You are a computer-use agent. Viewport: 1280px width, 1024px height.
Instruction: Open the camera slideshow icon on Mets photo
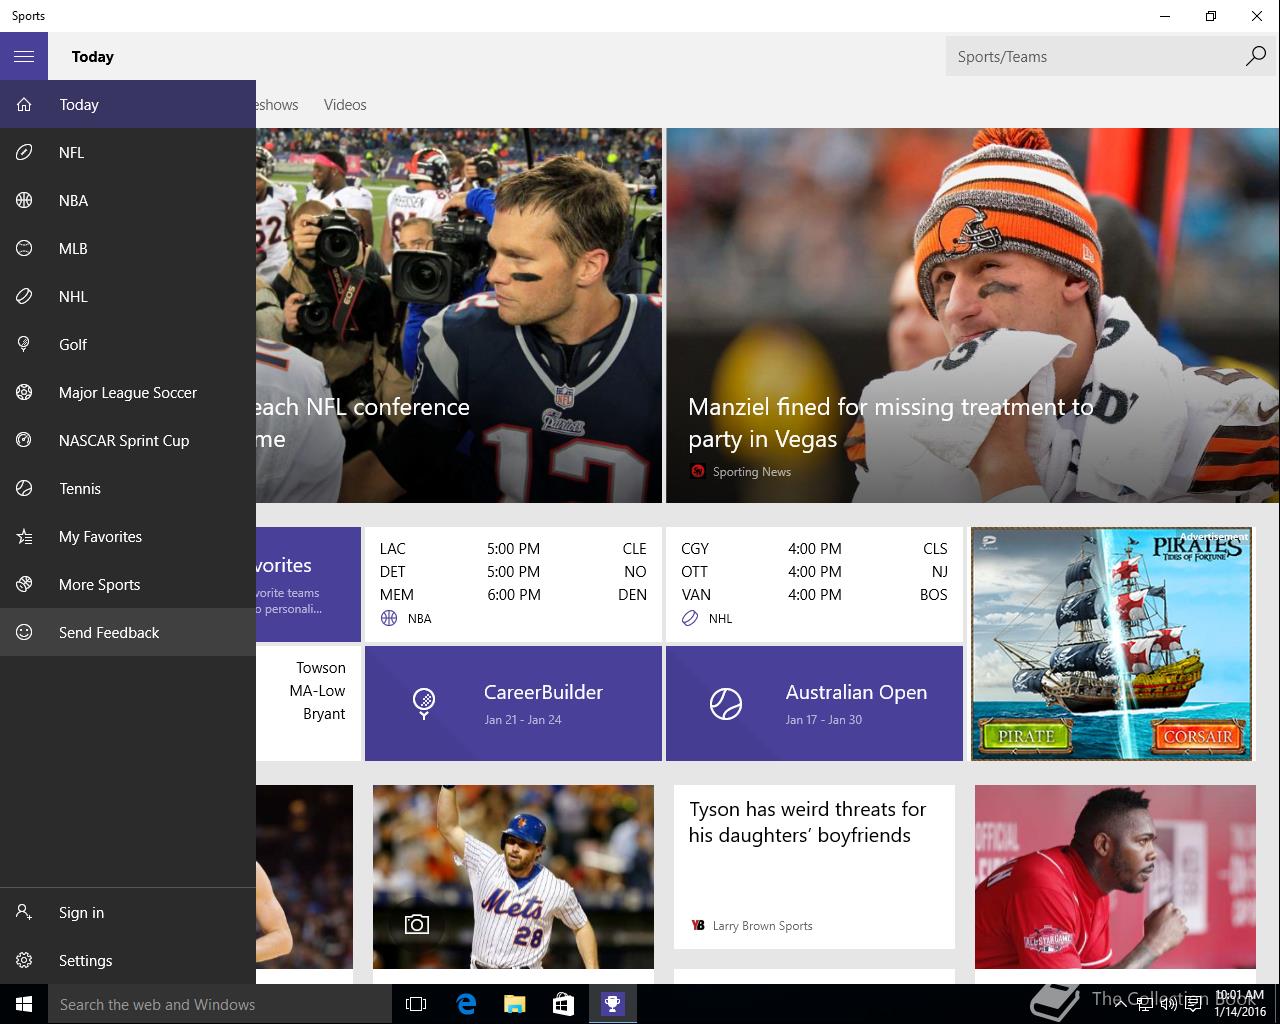417,924
